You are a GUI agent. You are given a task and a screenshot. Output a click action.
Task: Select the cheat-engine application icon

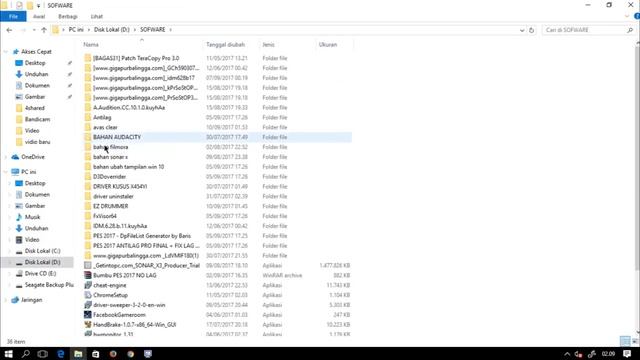pos(88,285)
